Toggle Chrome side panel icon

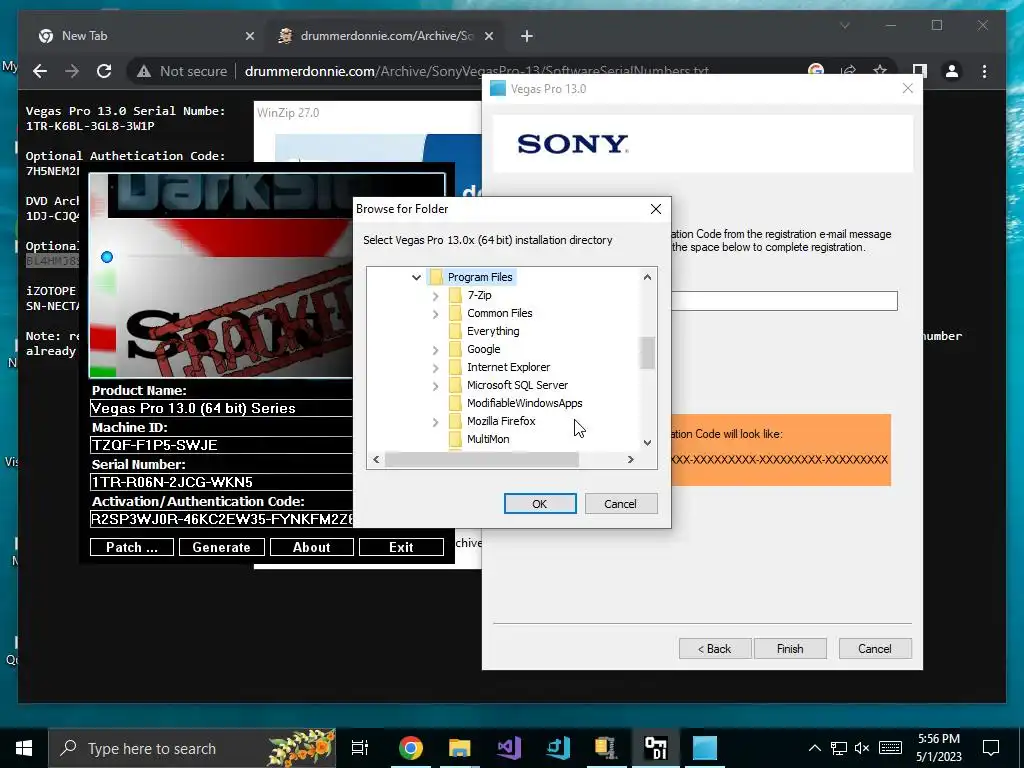[x=920, y=71]
